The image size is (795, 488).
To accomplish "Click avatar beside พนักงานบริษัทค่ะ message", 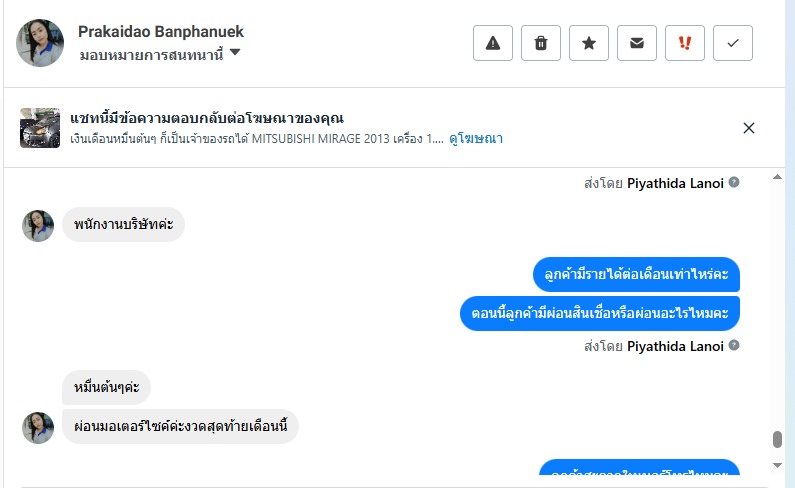I will pos(38,226).
